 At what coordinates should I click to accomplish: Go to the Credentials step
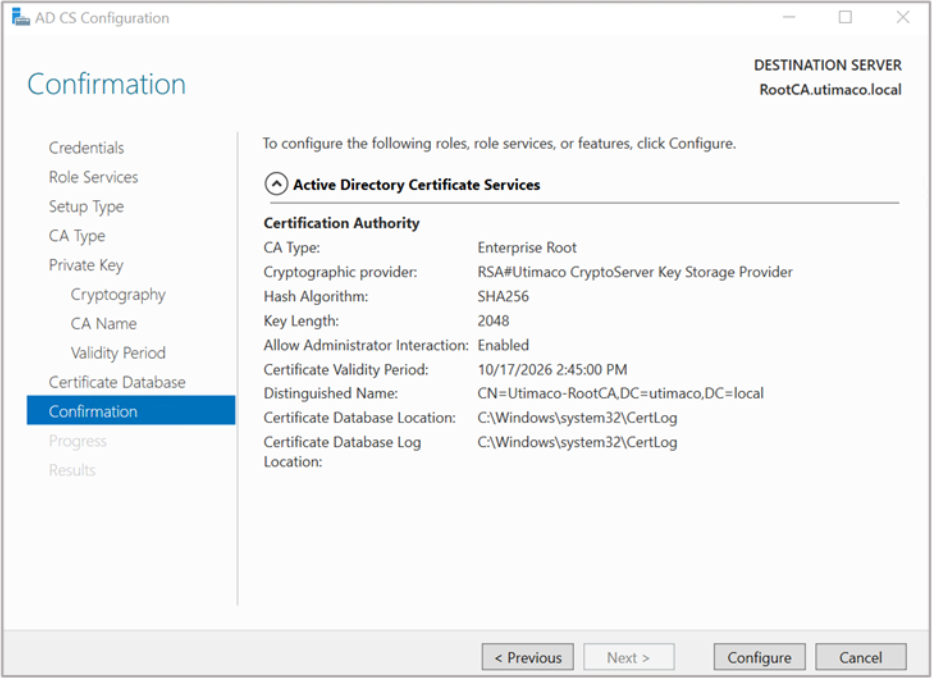[87, 148]
